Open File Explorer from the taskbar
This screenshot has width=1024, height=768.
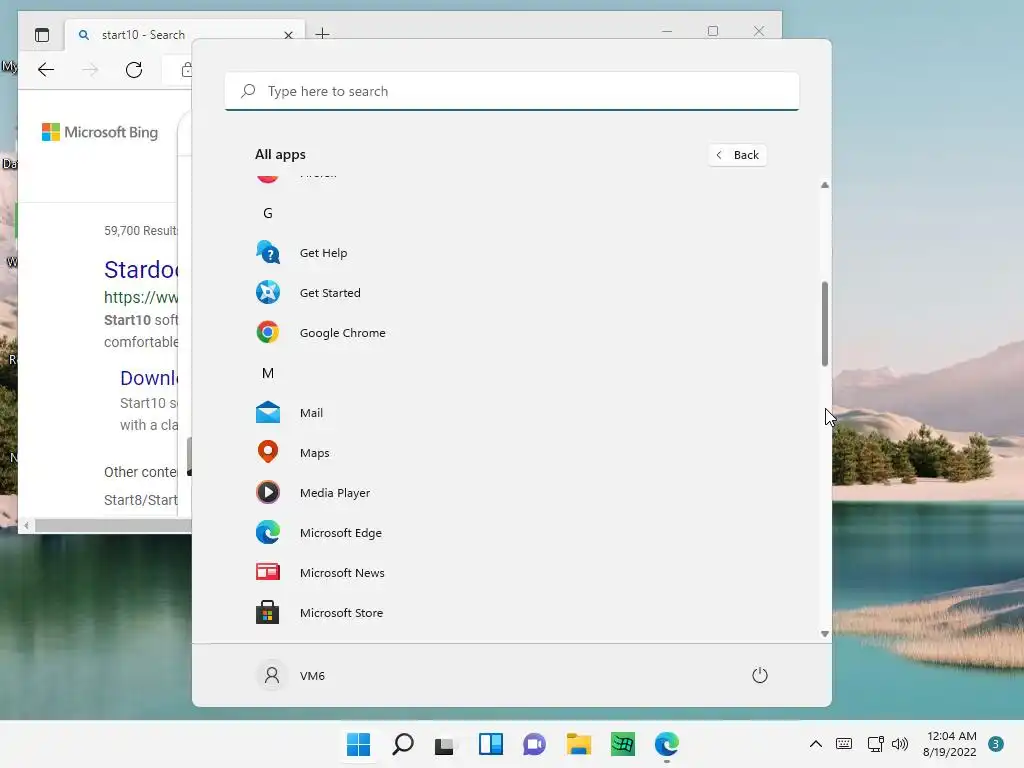pos(579,744)
